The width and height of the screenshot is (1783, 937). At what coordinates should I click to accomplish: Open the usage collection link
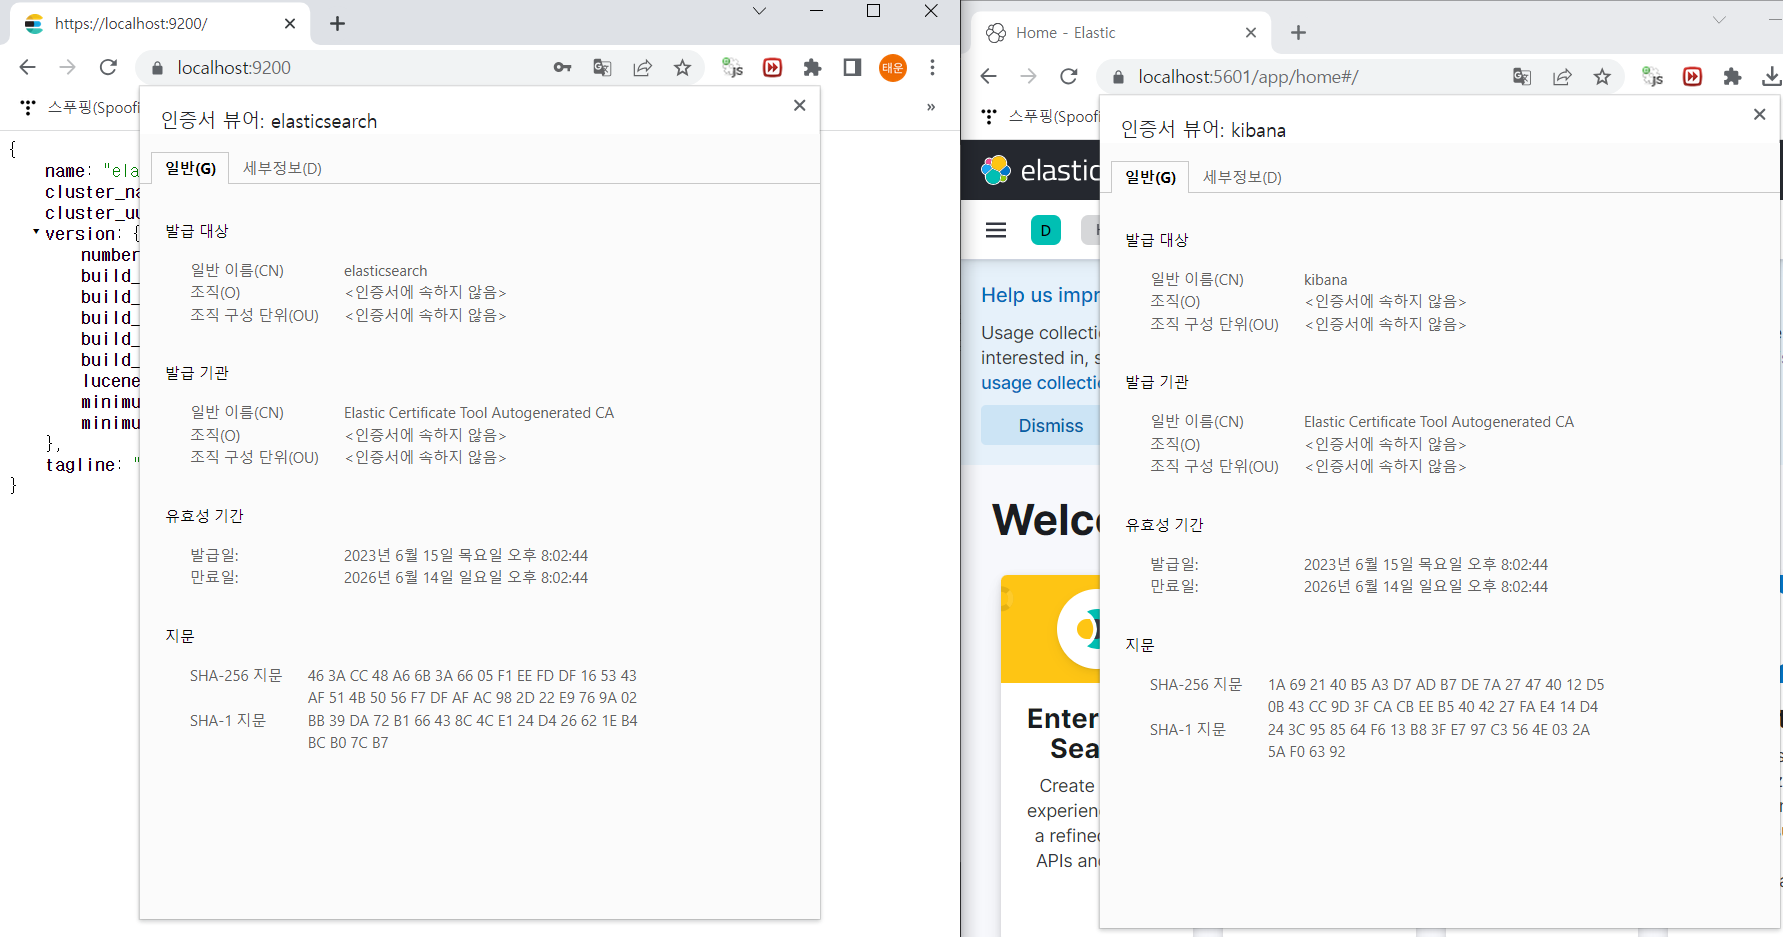[x=1040, y=383]
